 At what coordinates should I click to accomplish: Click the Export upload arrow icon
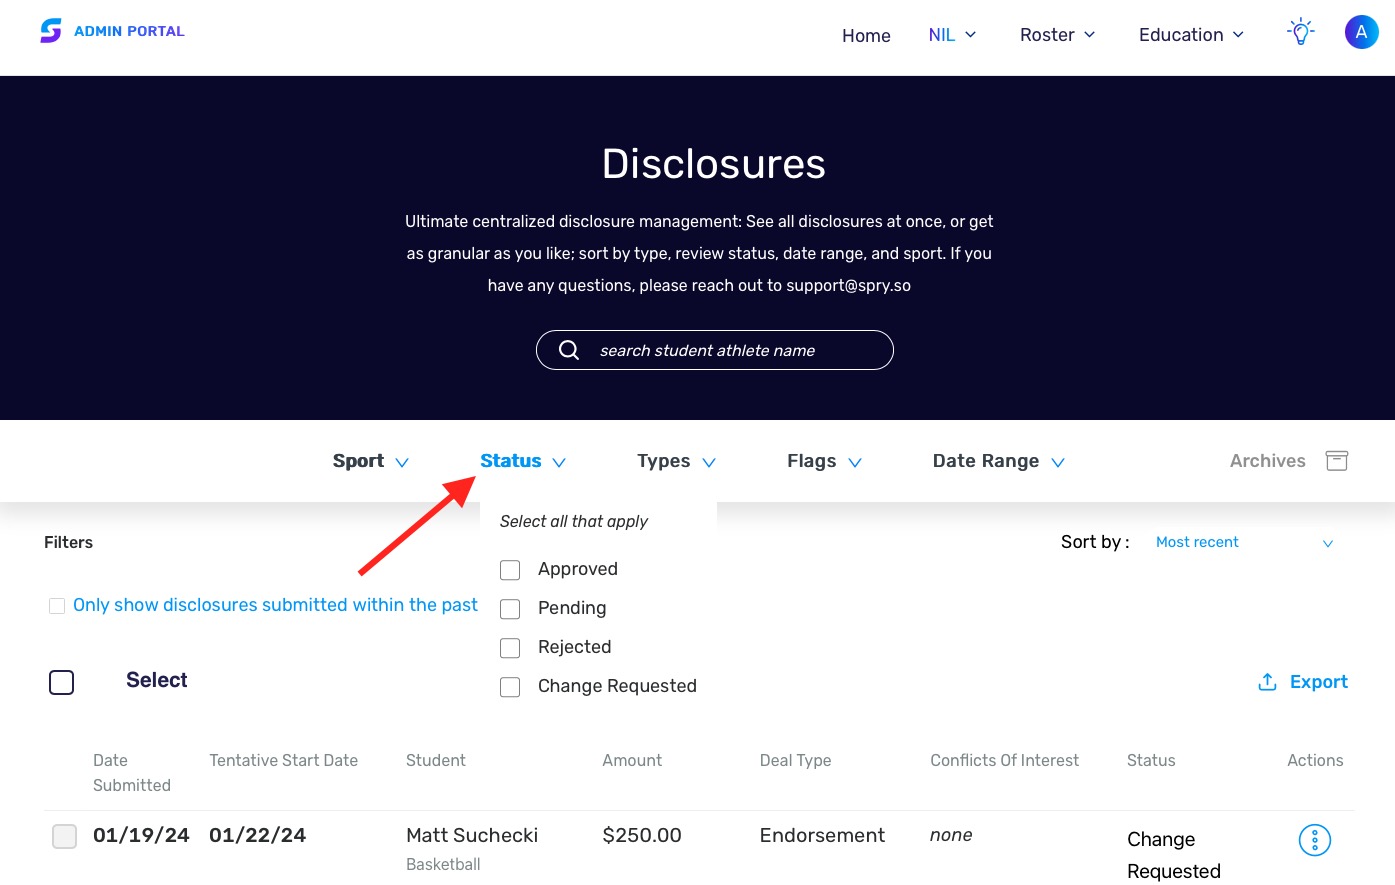[1267, 681]
